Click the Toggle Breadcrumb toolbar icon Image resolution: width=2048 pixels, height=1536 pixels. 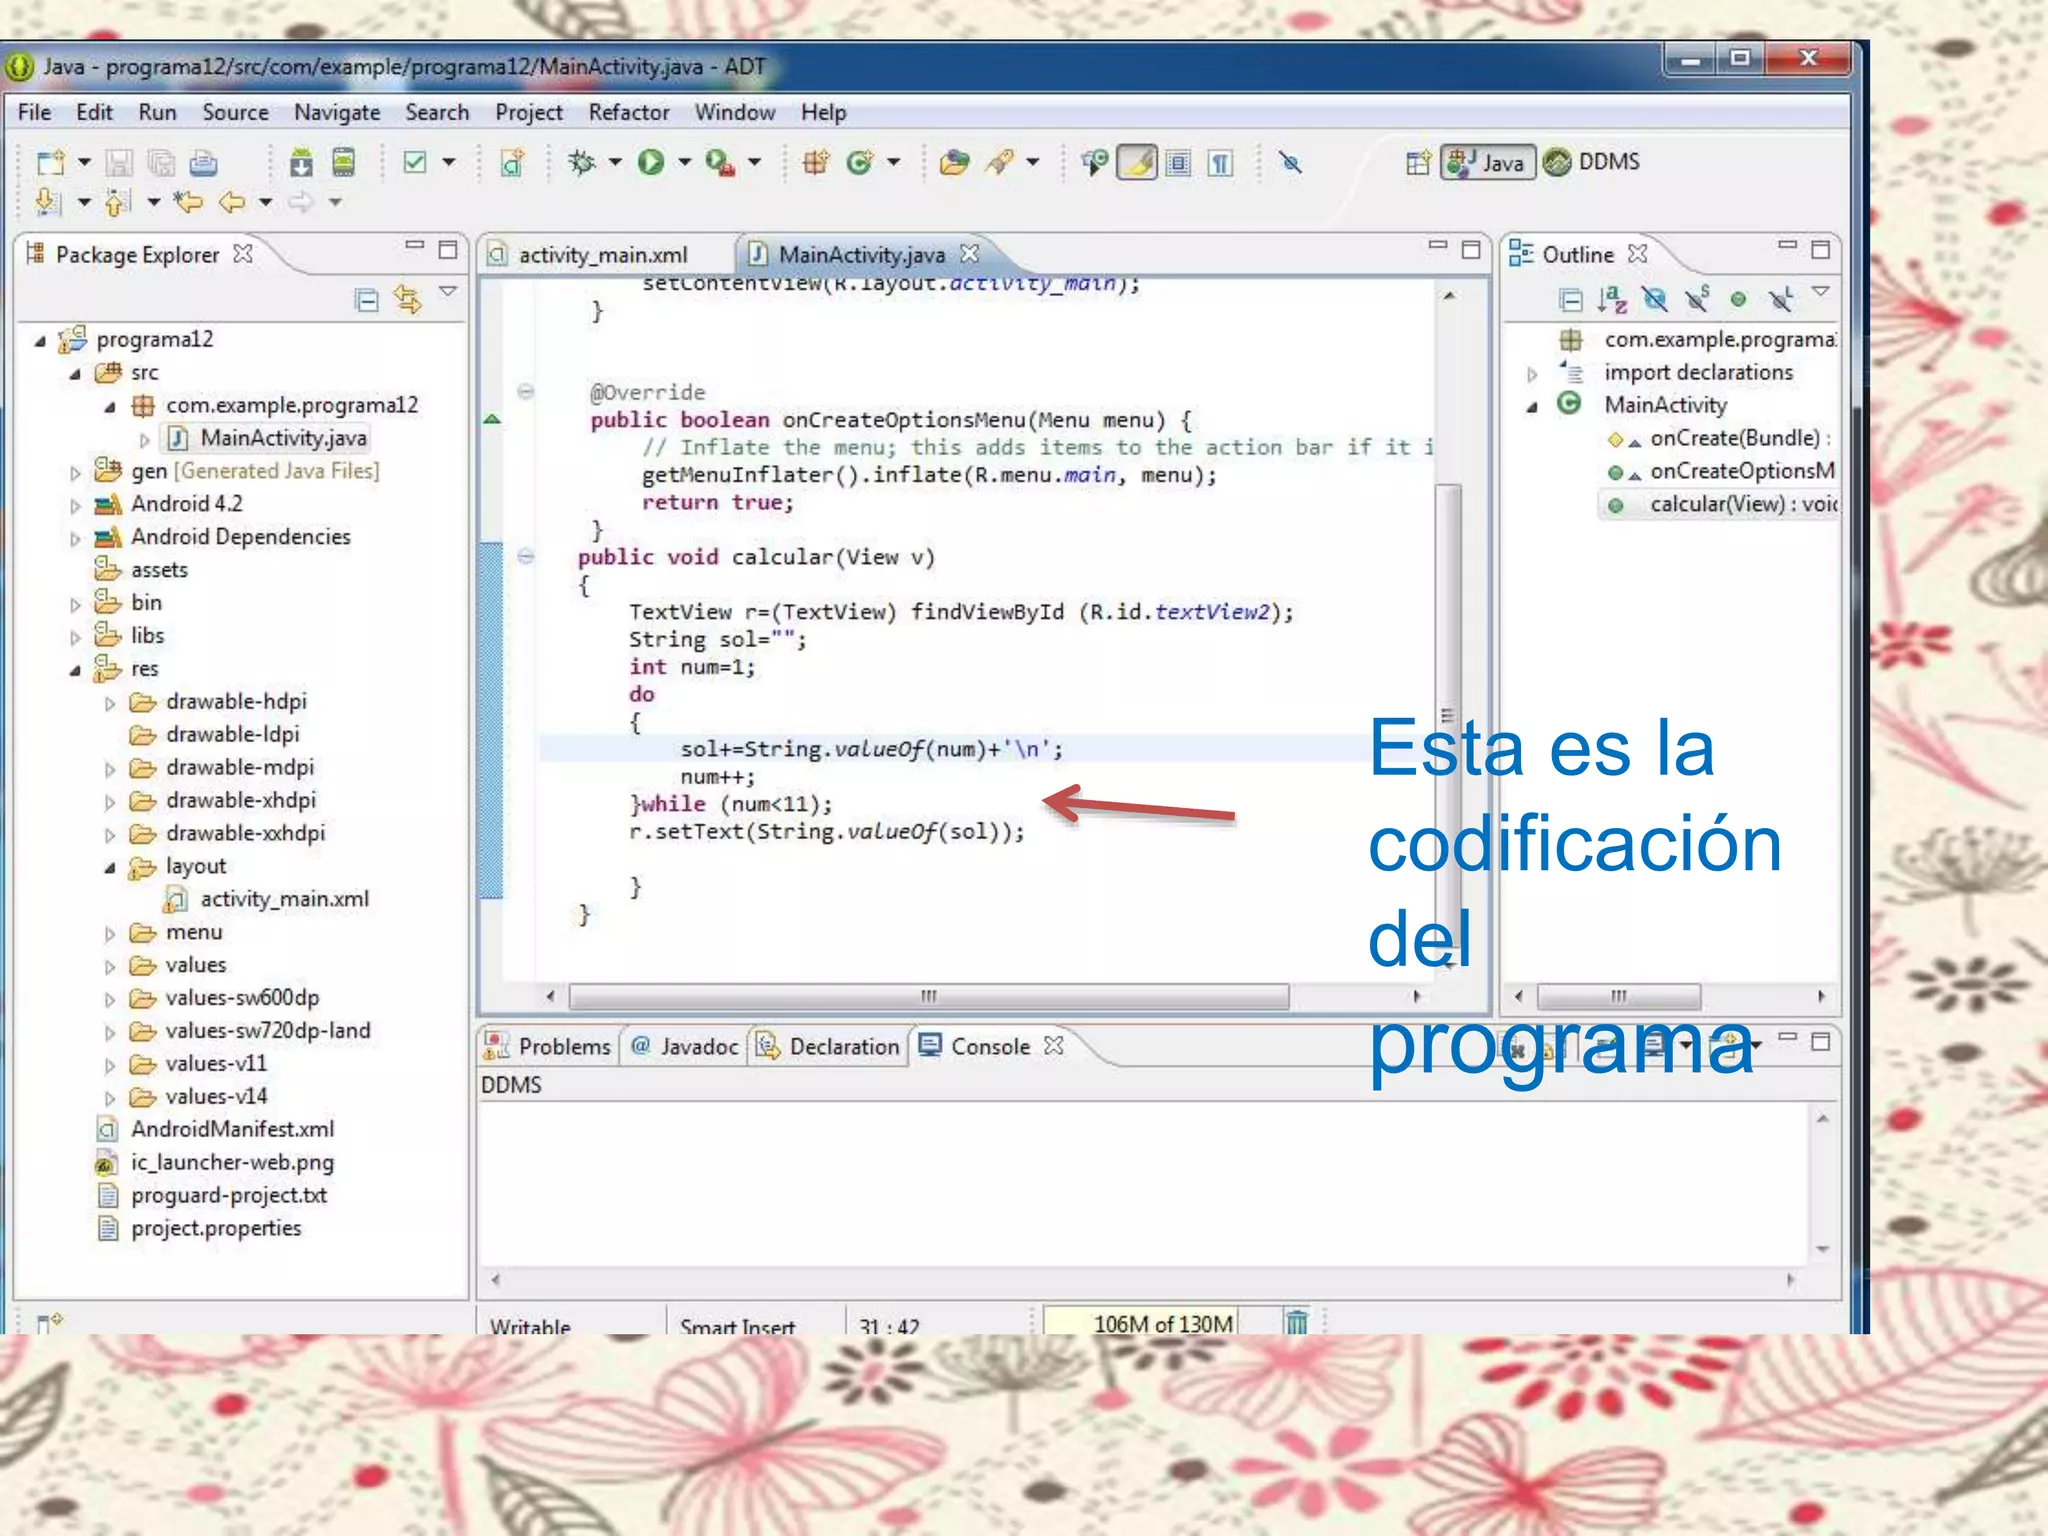click(x=1095, y=162)
